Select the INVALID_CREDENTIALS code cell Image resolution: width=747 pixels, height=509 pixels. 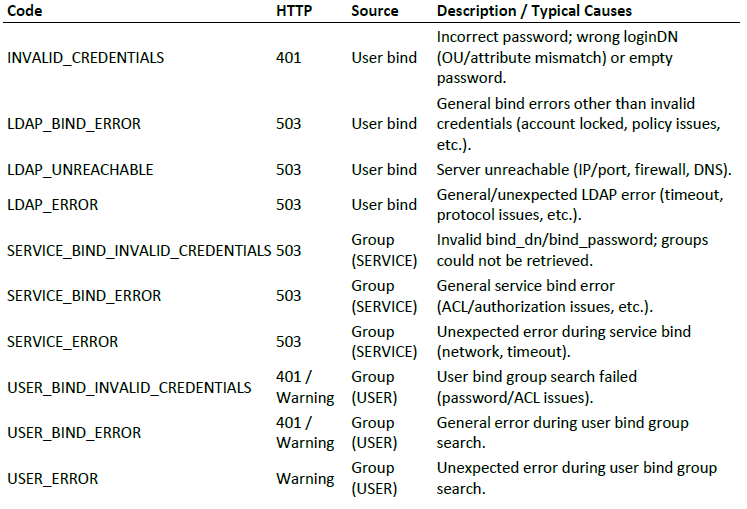[86, 58]
